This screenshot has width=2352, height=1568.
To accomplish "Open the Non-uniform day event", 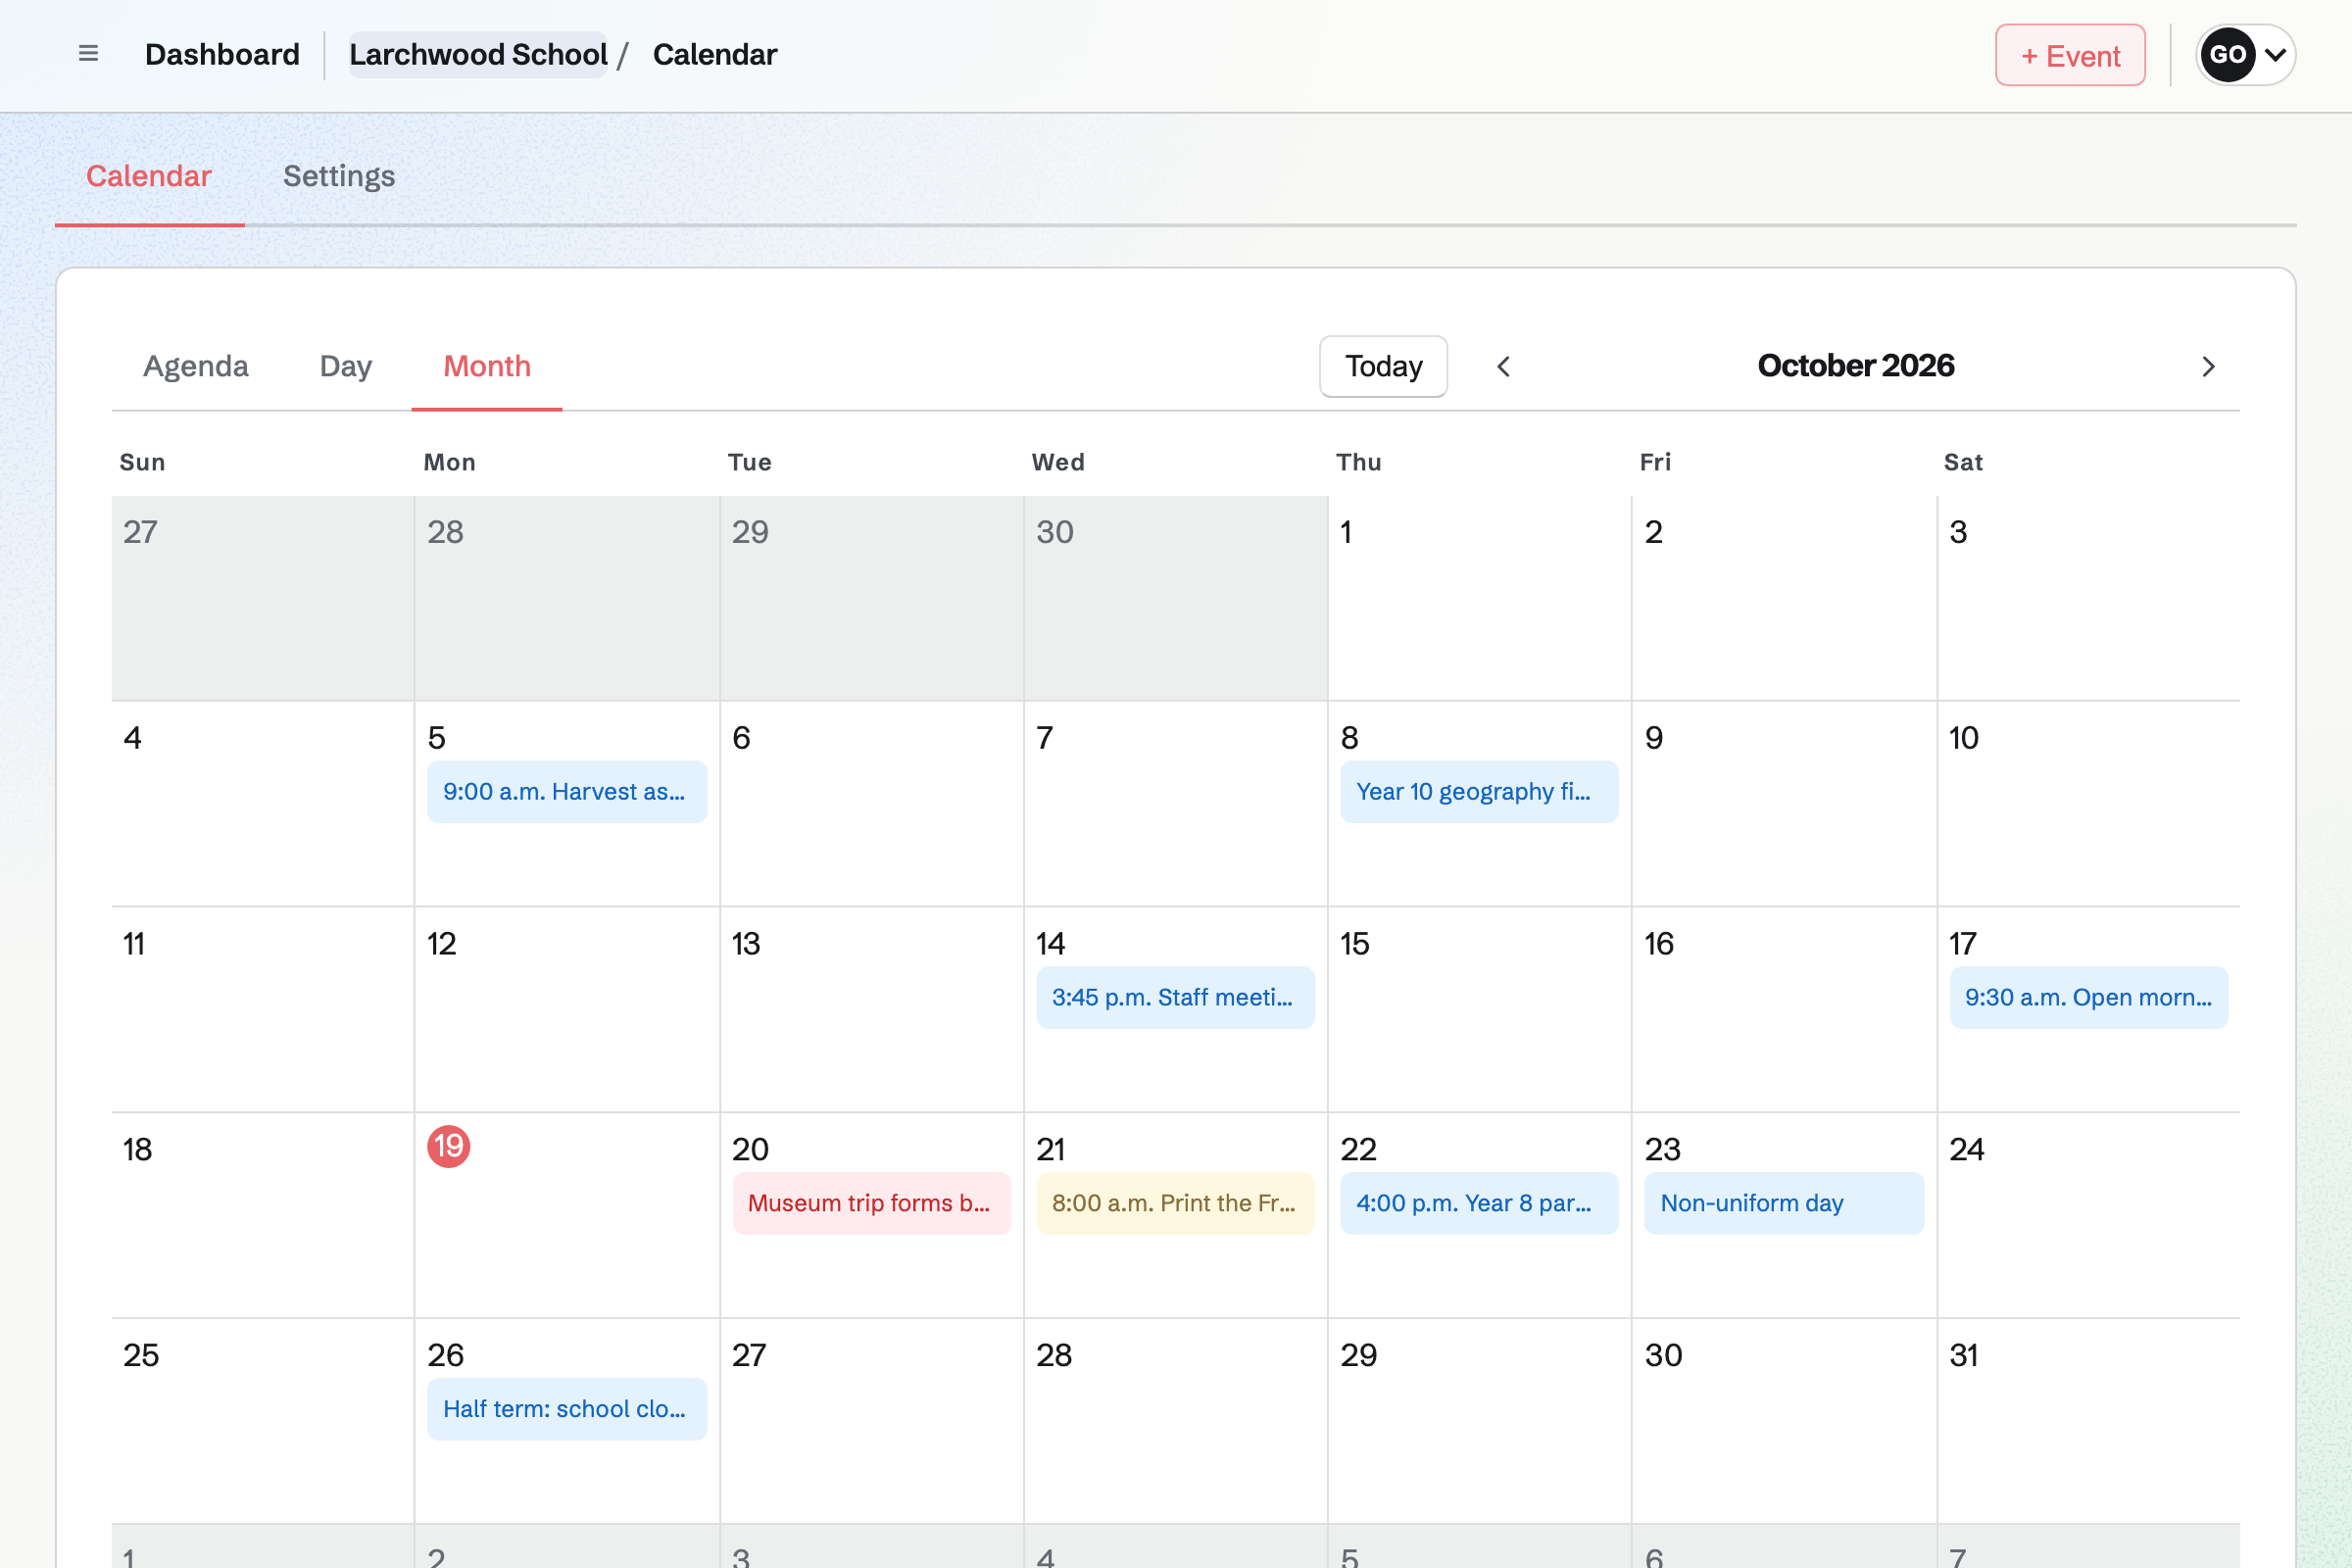I will pyautogui.click(x=1784, y=1204).
